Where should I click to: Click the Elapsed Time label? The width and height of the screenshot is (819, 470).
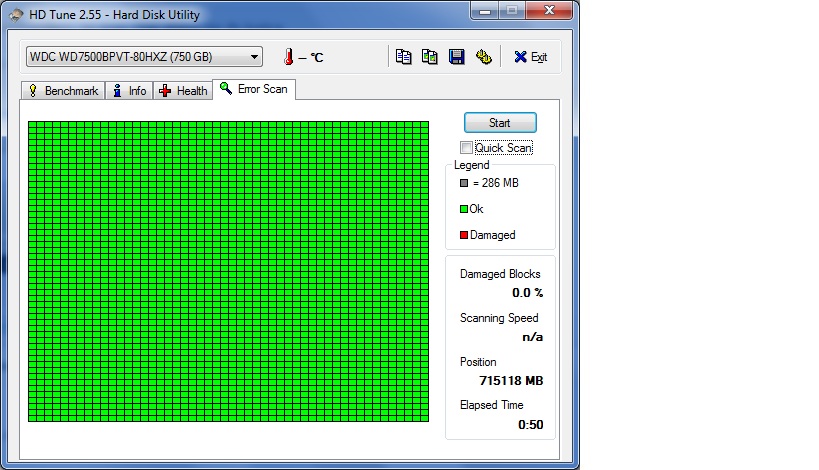click(492, 405)
